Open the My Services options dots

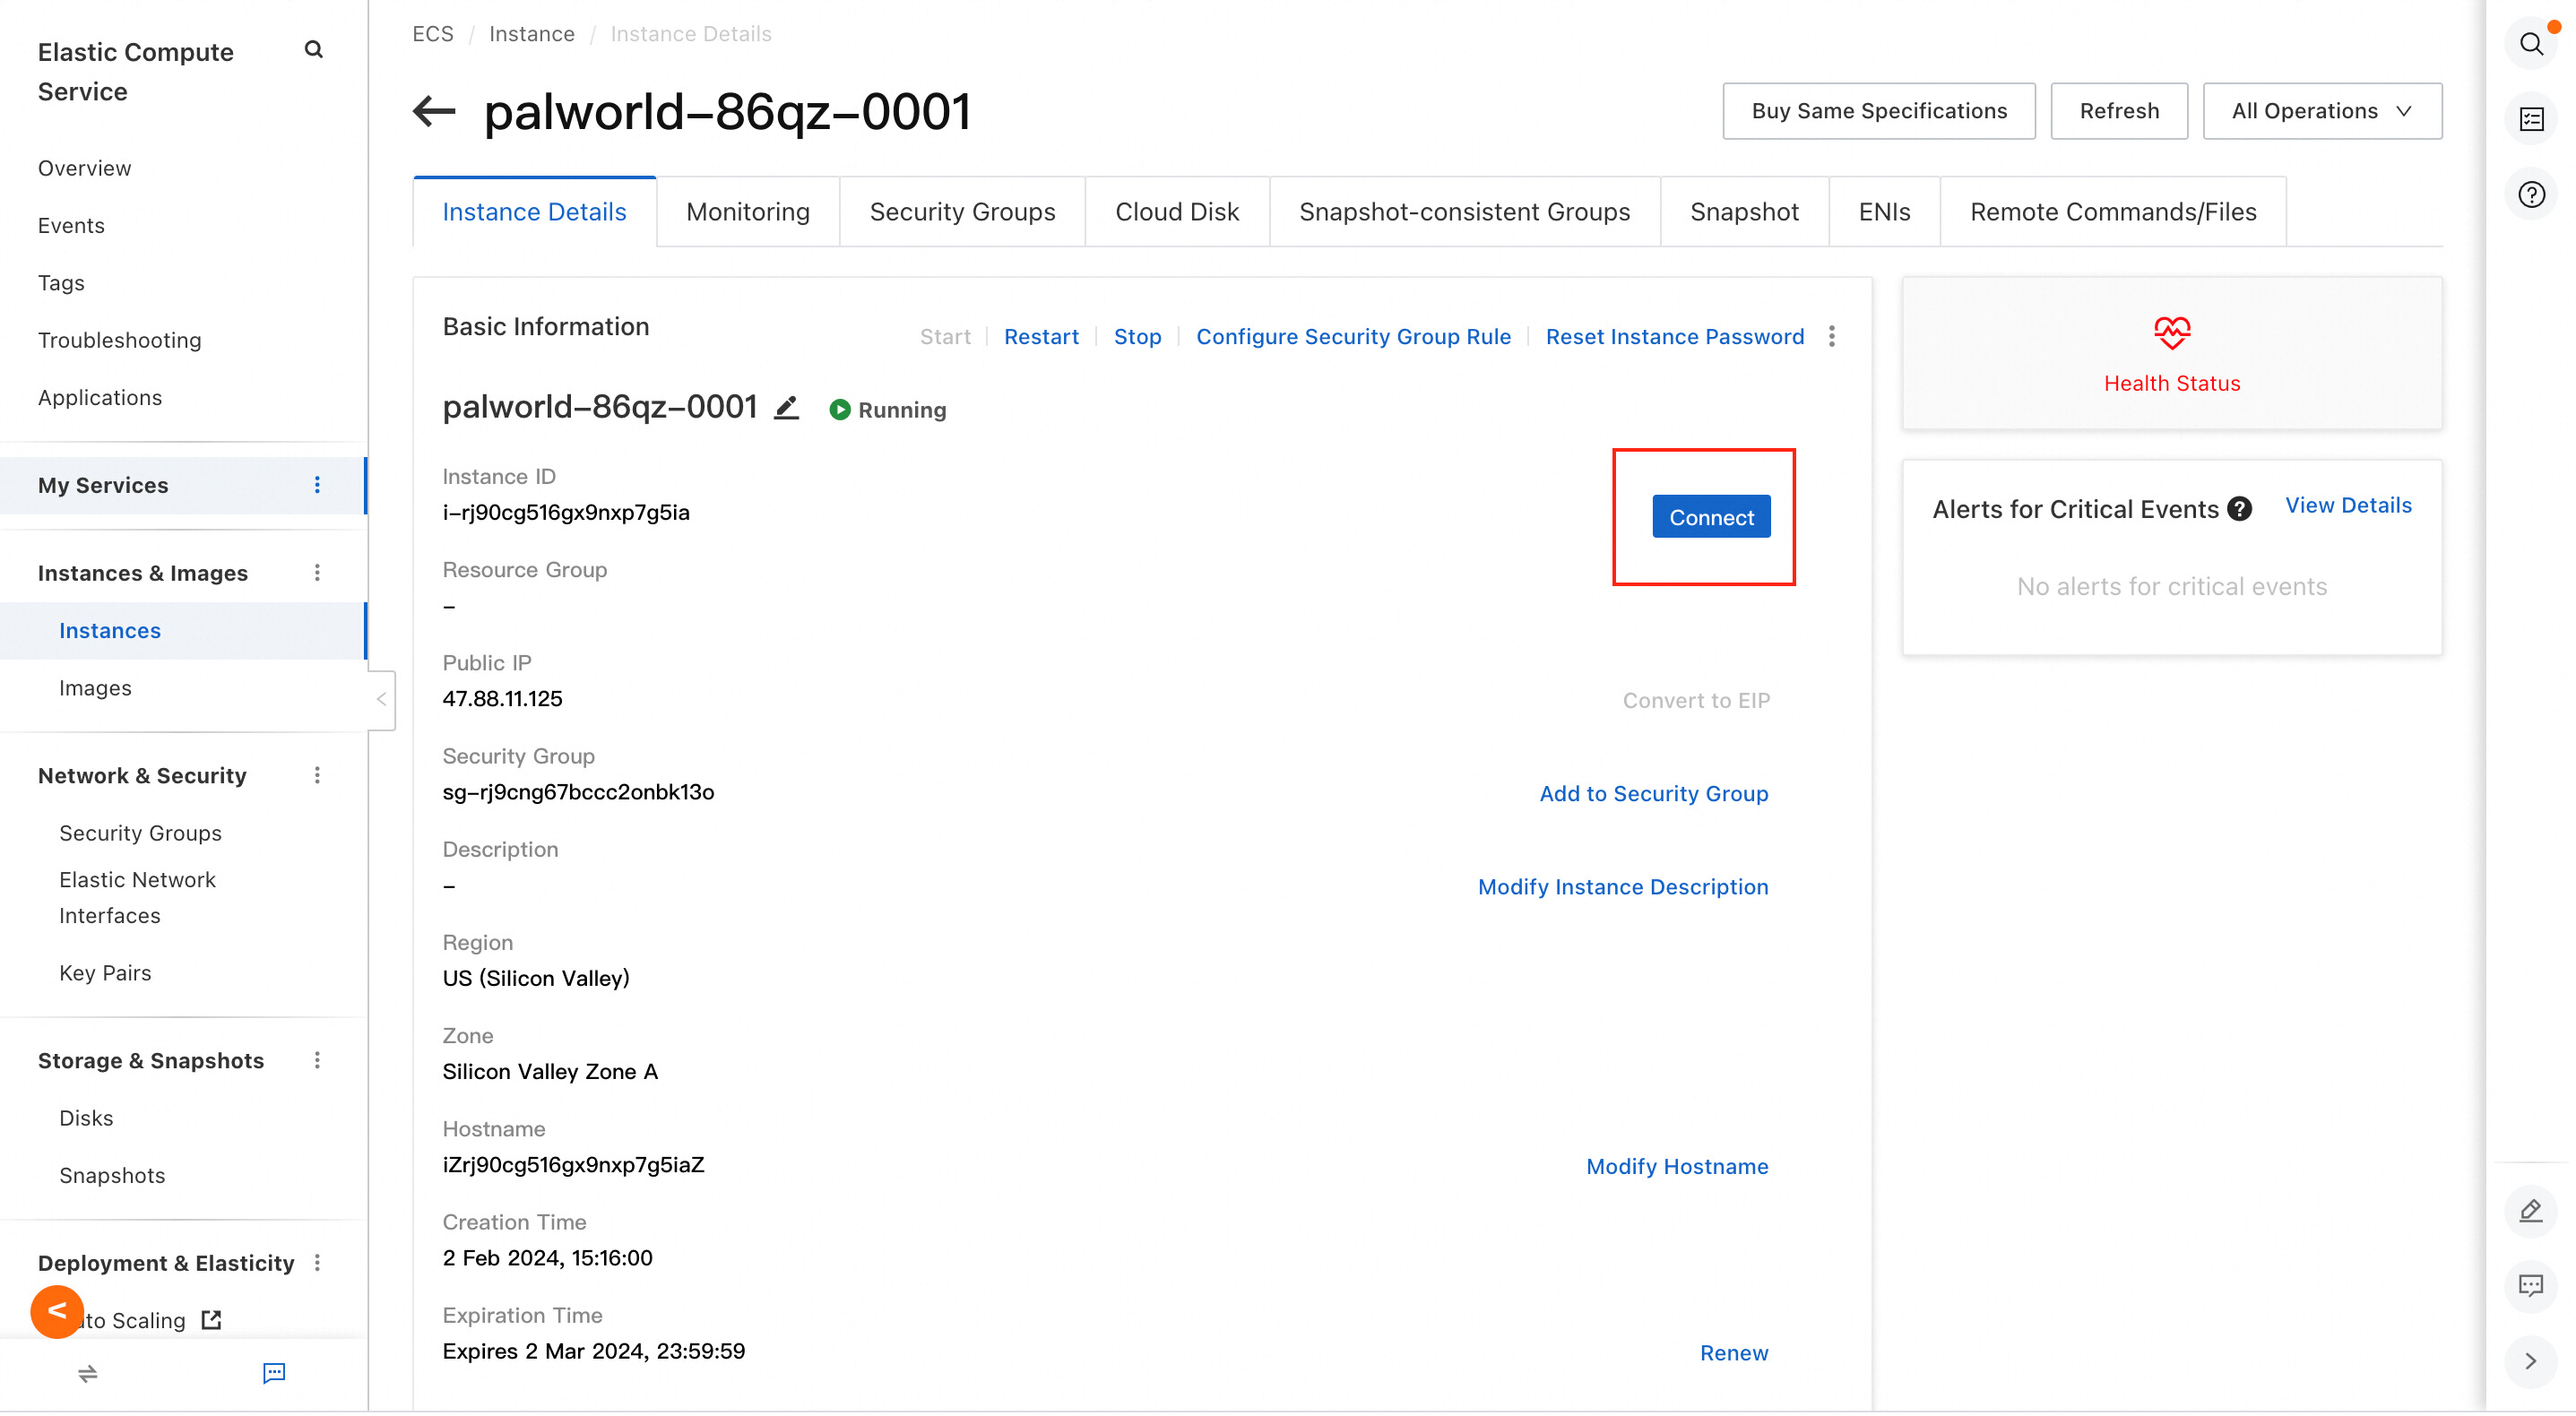point(317,485)
